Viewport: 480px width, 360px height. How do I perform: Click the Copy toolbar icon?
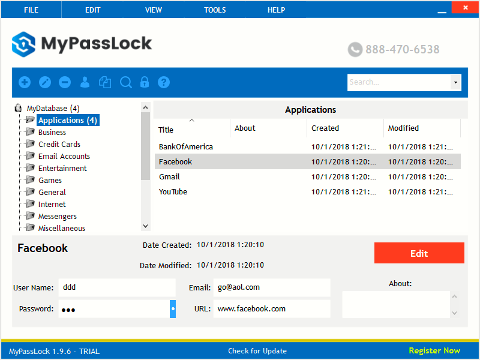[105, 82]
